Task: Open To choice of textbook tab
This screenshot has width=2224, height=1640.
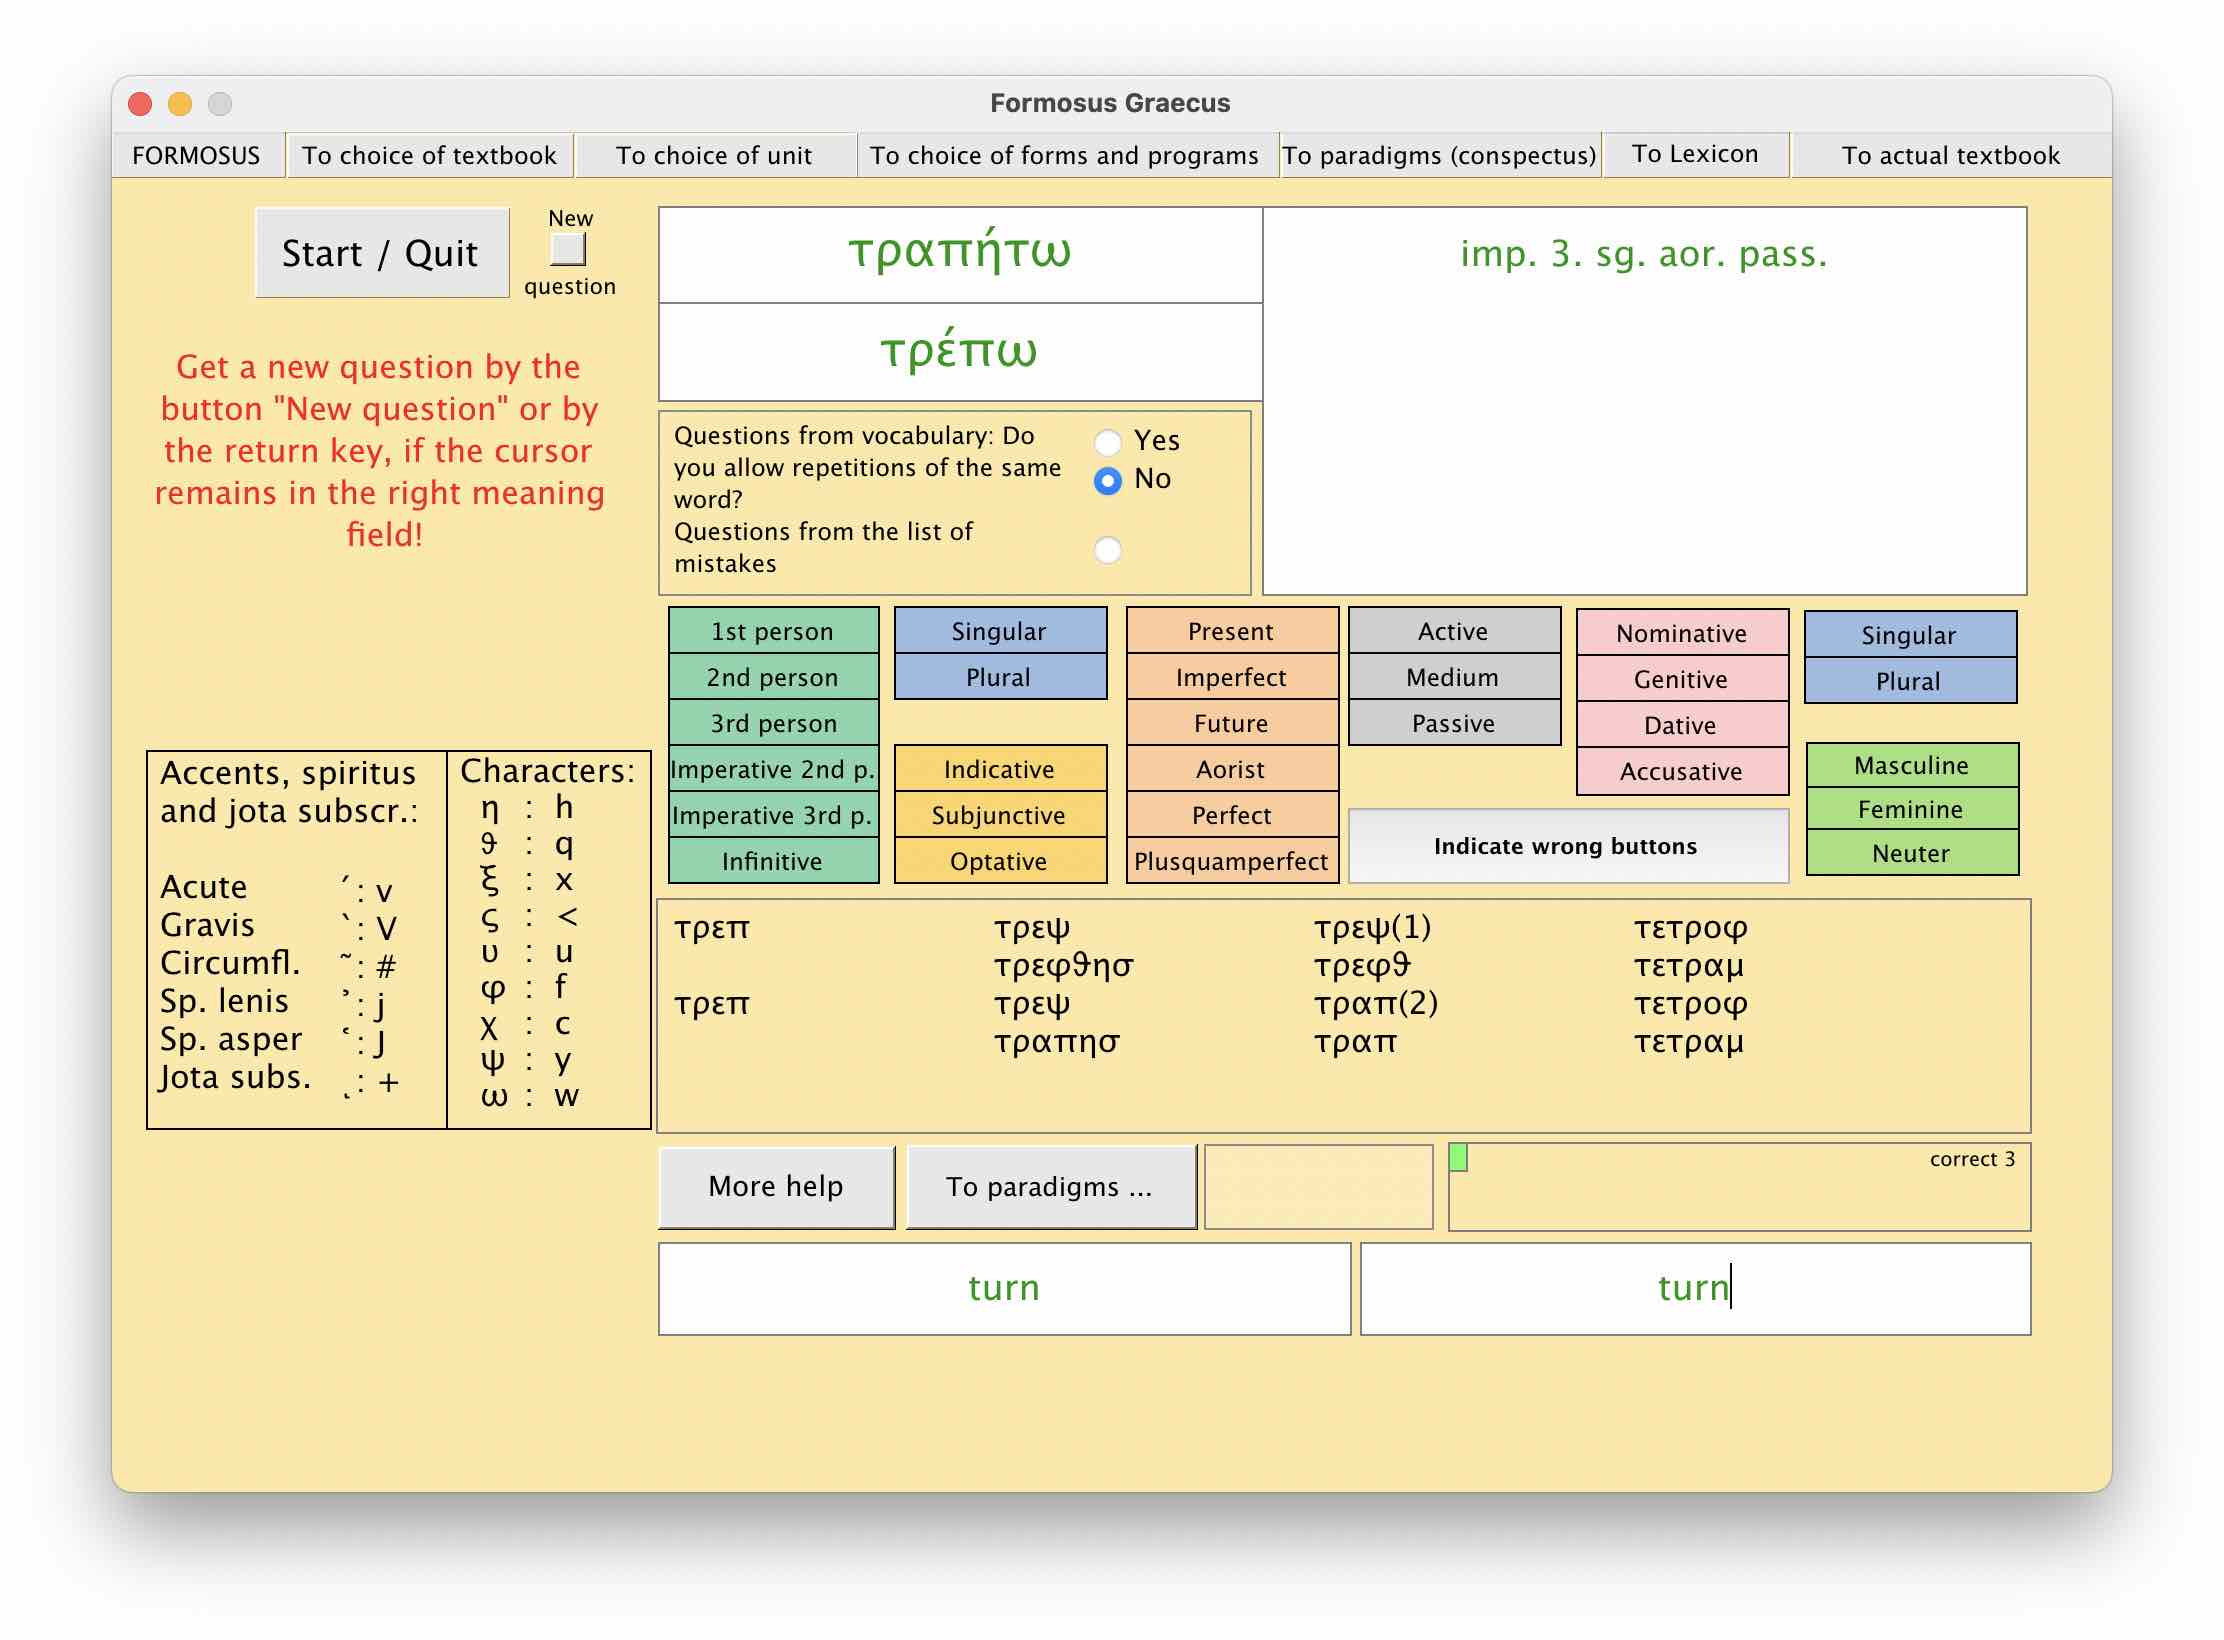Action: 429,155
